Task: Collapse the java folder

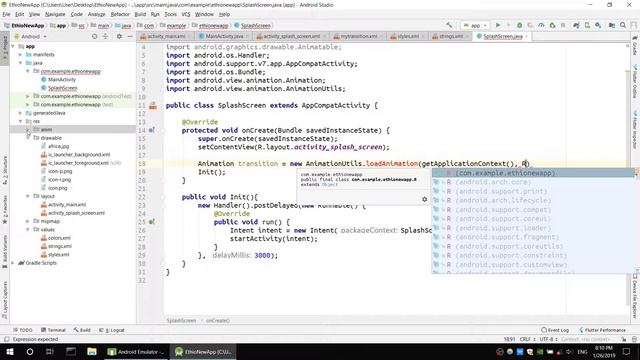Action: [x=20, y=63]
